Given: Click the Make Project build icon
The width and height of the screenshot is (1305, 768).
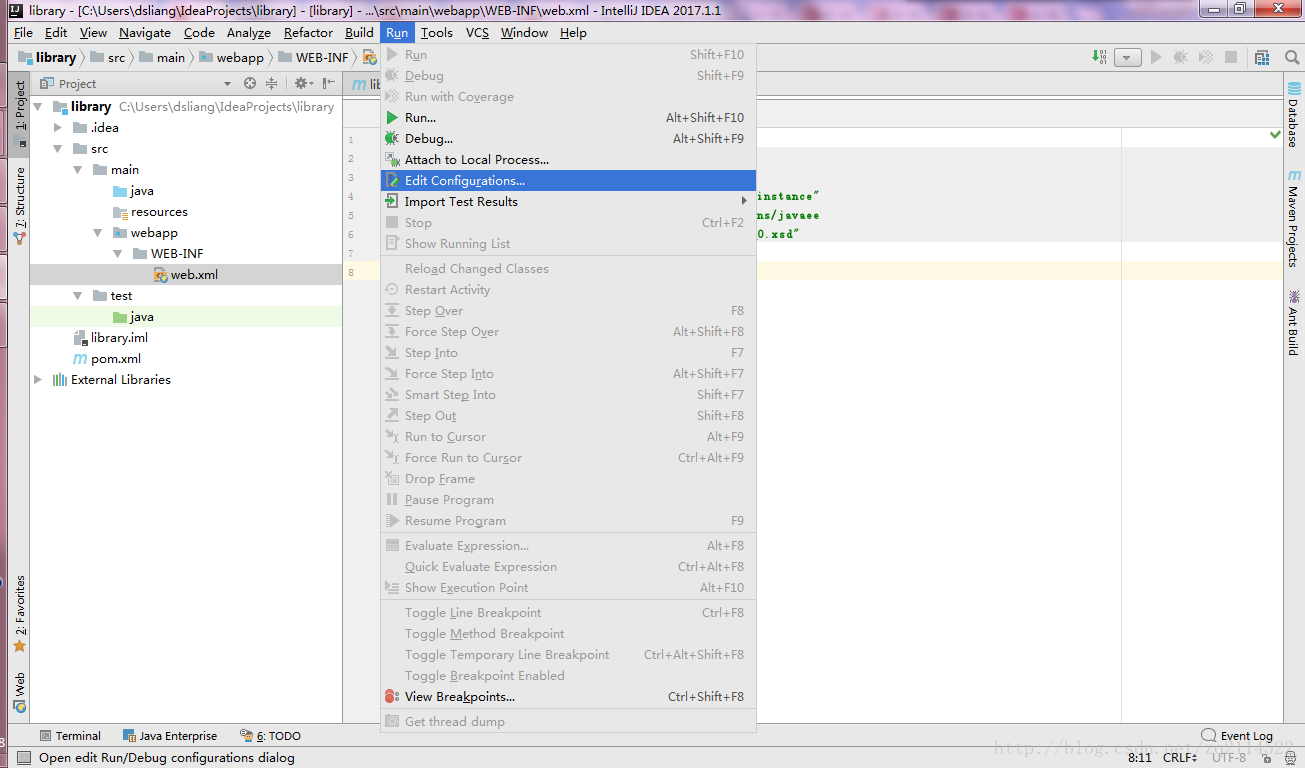Looking at the screenshot, I should (x=1100, y=57).
